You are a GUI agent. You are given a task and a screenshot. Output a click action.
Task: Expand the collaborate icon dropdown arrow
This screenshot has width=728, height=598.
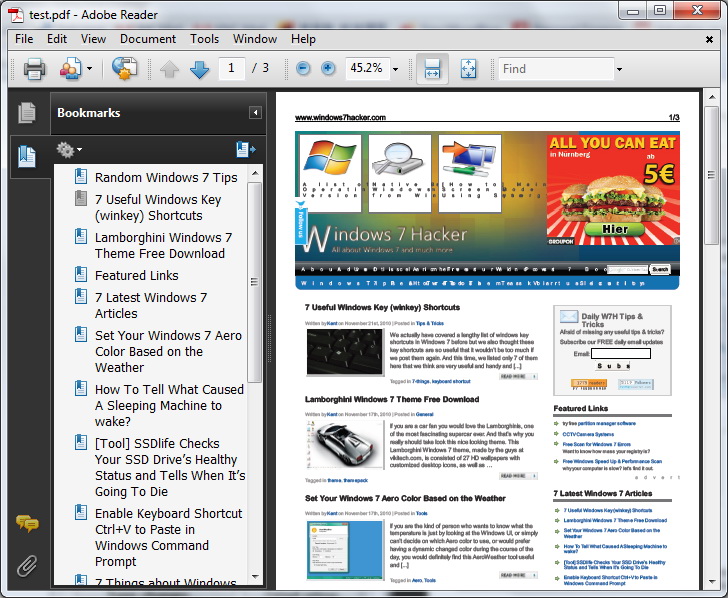pos(90,69)
